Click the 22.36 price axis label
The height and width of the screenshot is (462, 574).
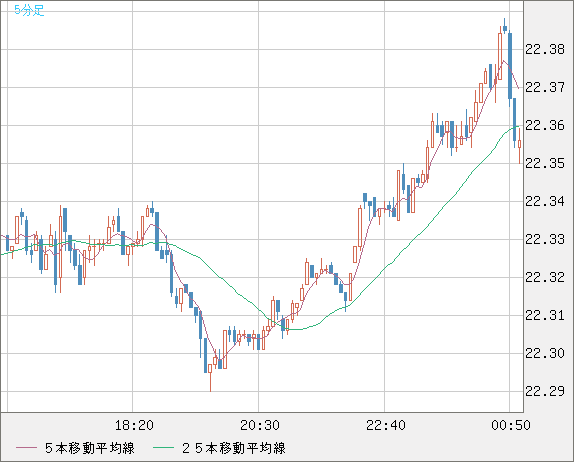(545, 125)
